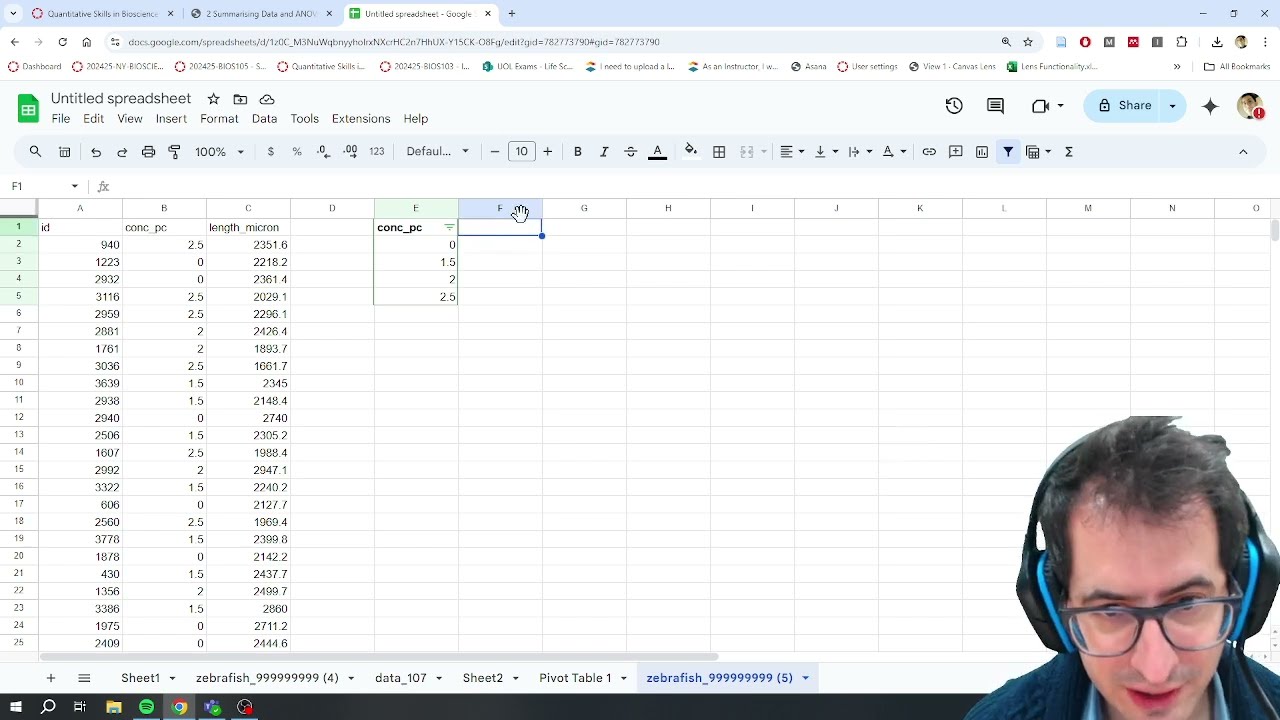Click the File Explorer taskbar icon

tap(114, 707)
